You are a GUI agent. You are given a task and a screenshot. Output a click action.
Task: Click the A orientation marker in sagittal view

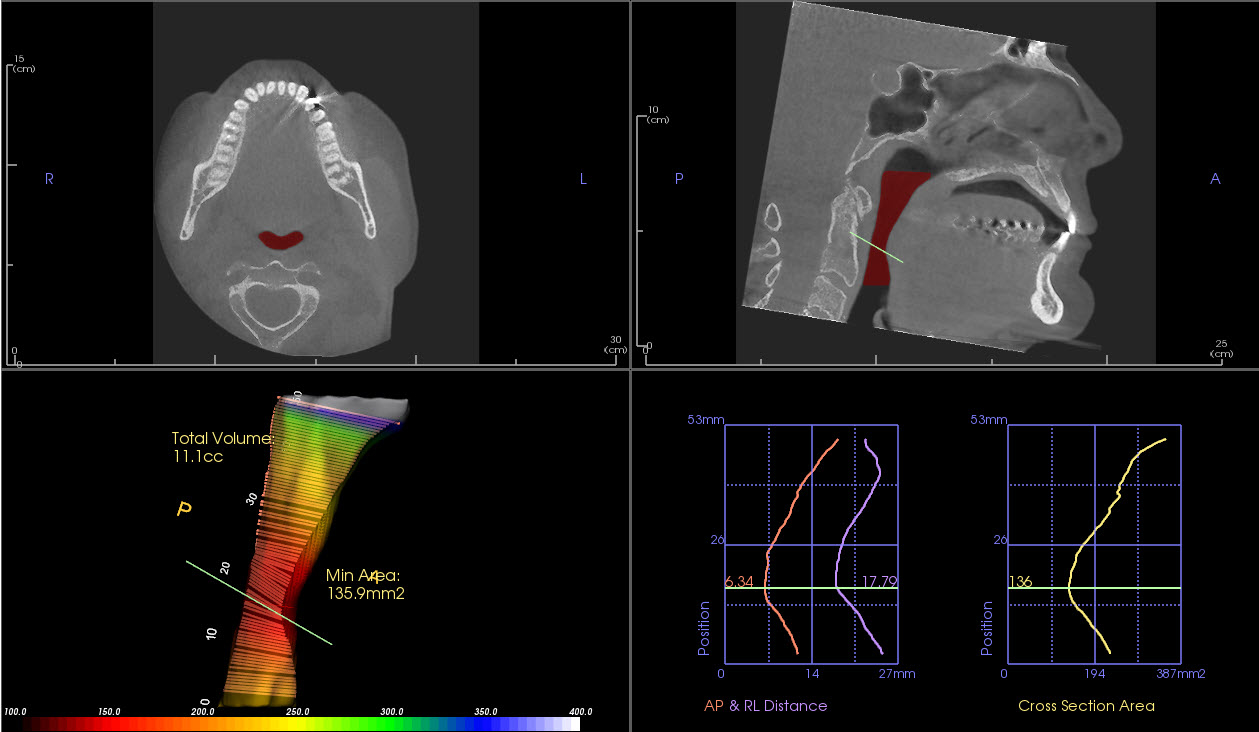pyautogui.click(x=1213, y=177)
